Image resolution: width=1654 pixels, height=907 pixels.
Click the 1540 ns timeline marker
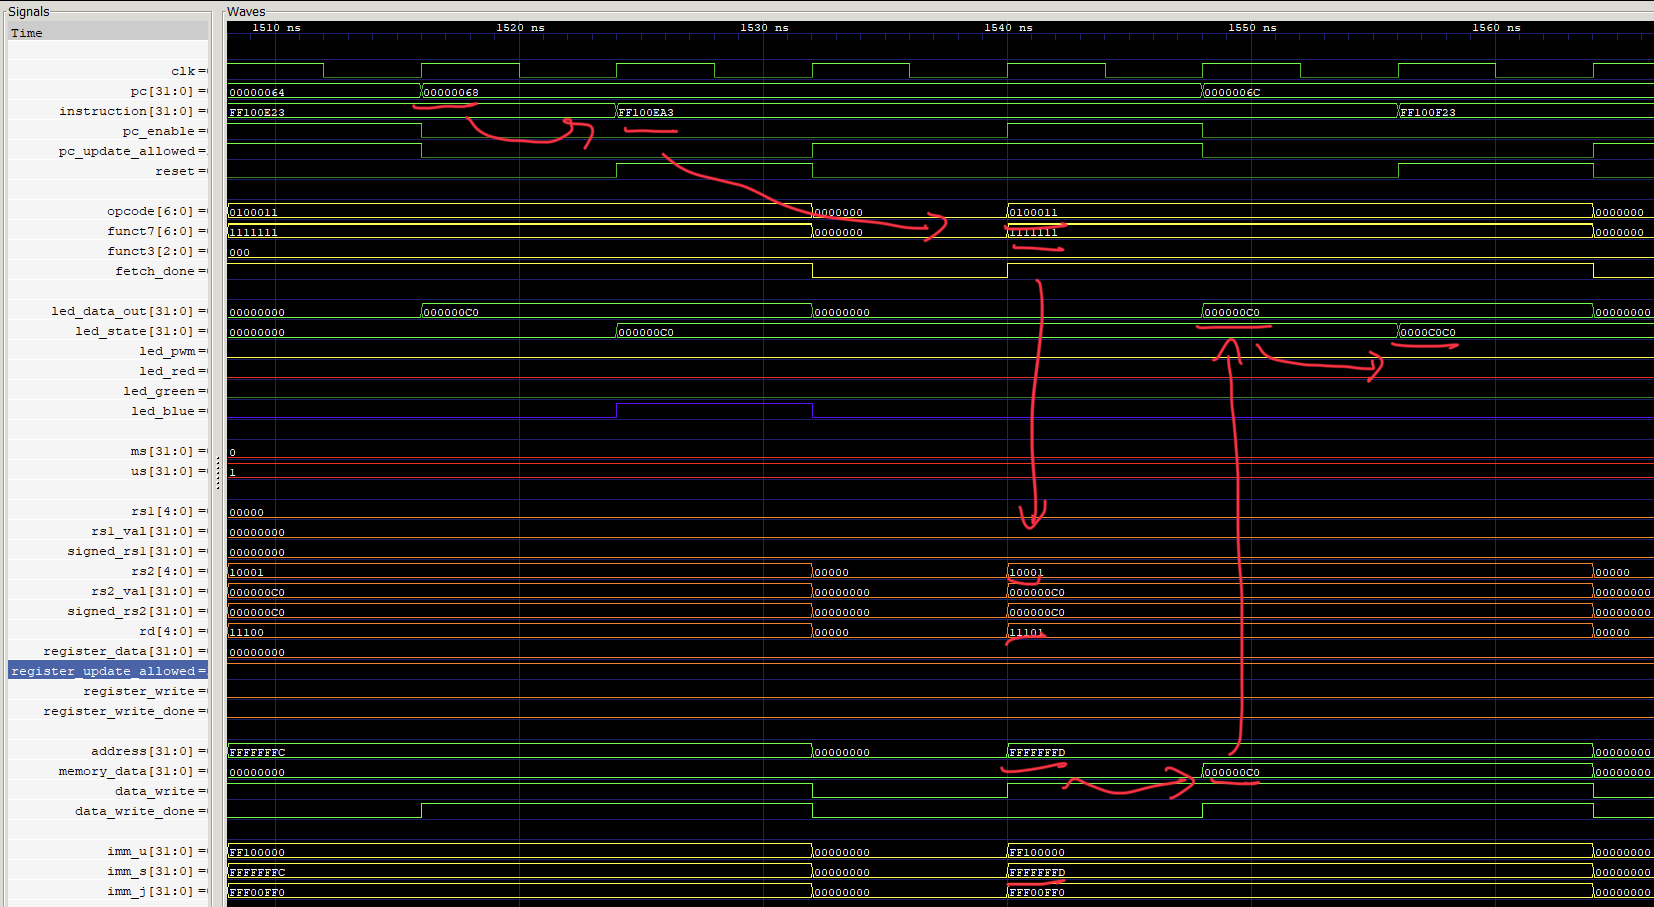(x=1008, y=28)
